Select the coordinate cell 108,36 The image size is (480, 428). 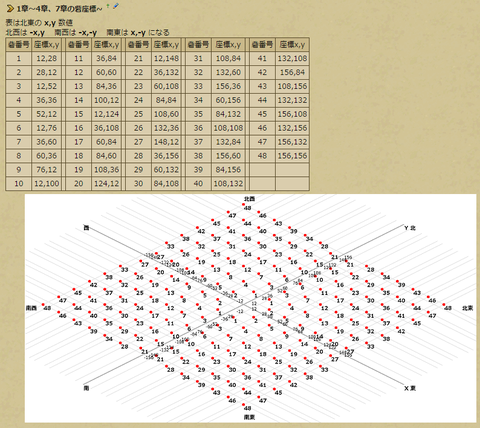106,170
